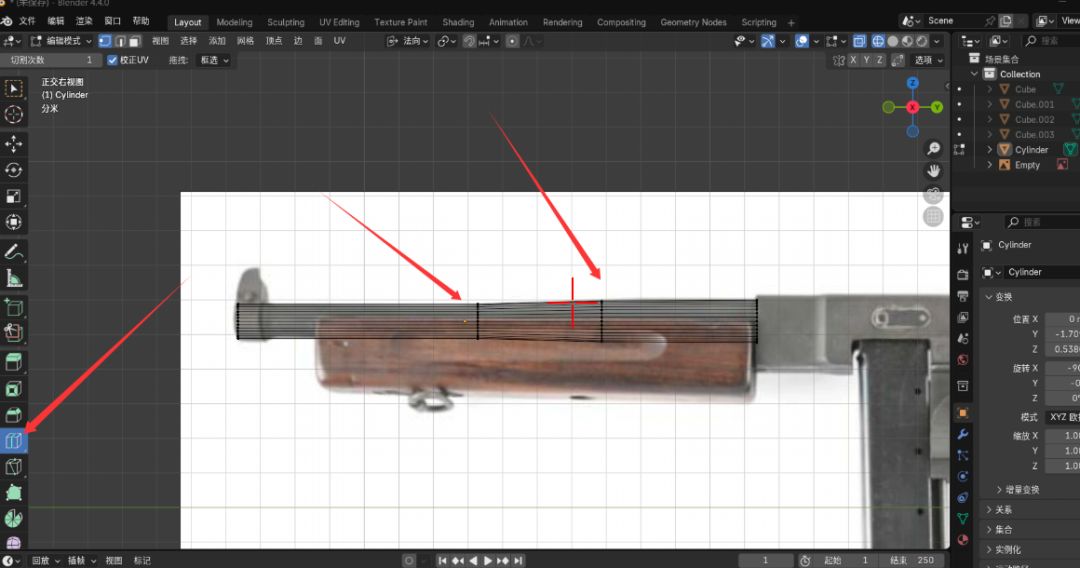This screenshot has height=568, width=1080.
Task: Expand the Cylinder item in outliner
Action: pyautogui.click(x=990, y=150)
